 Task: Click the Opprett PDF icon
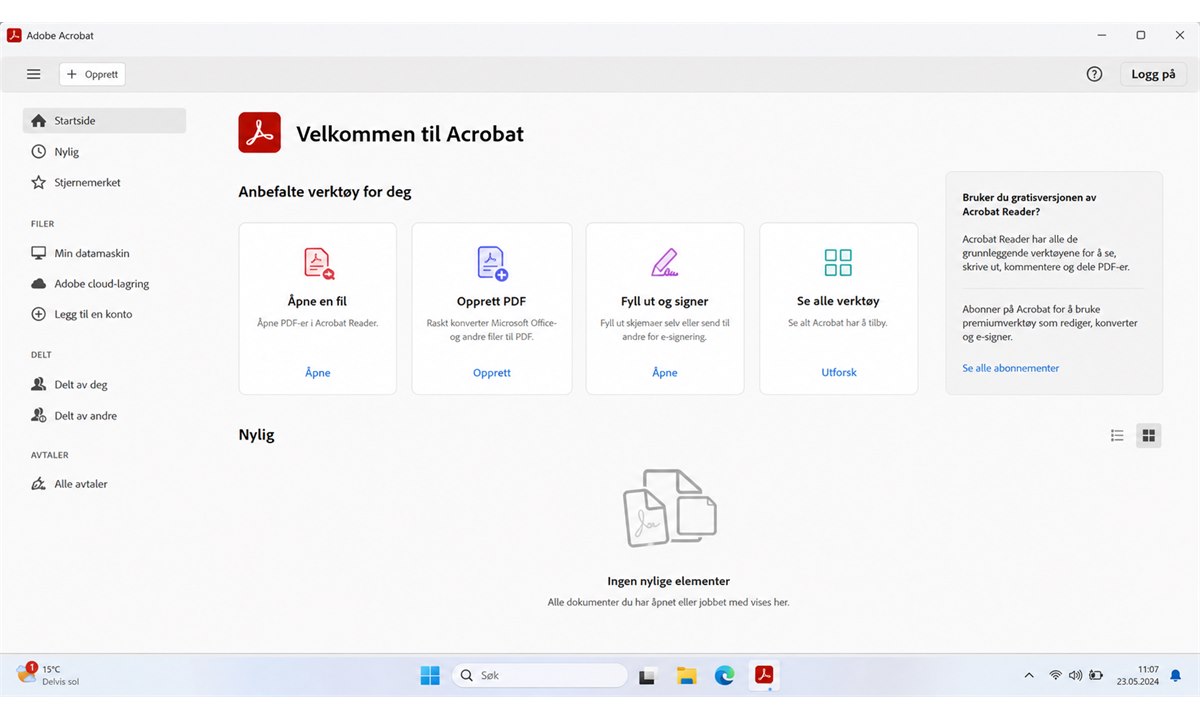tap(492, 262)
